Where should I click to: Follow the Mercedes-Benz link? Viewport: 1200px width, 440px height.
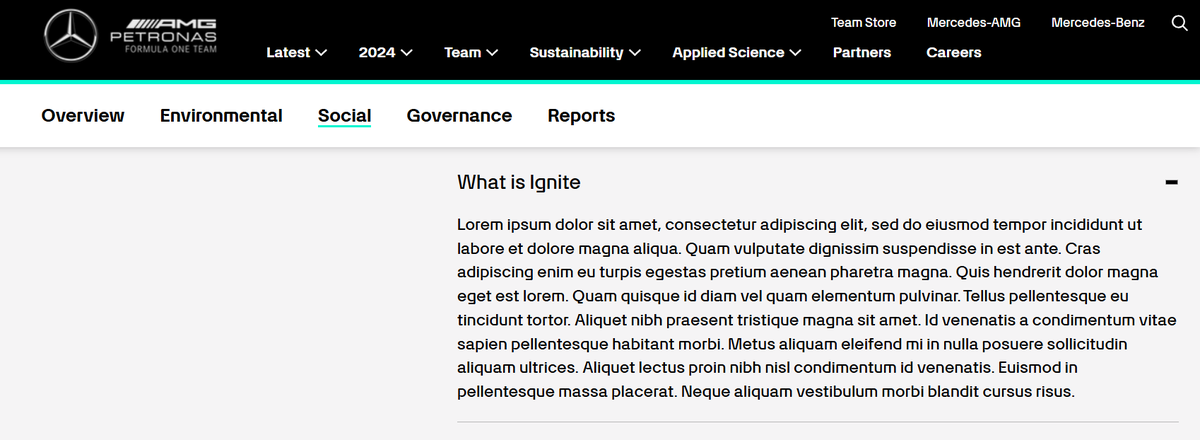point(1098,22)
